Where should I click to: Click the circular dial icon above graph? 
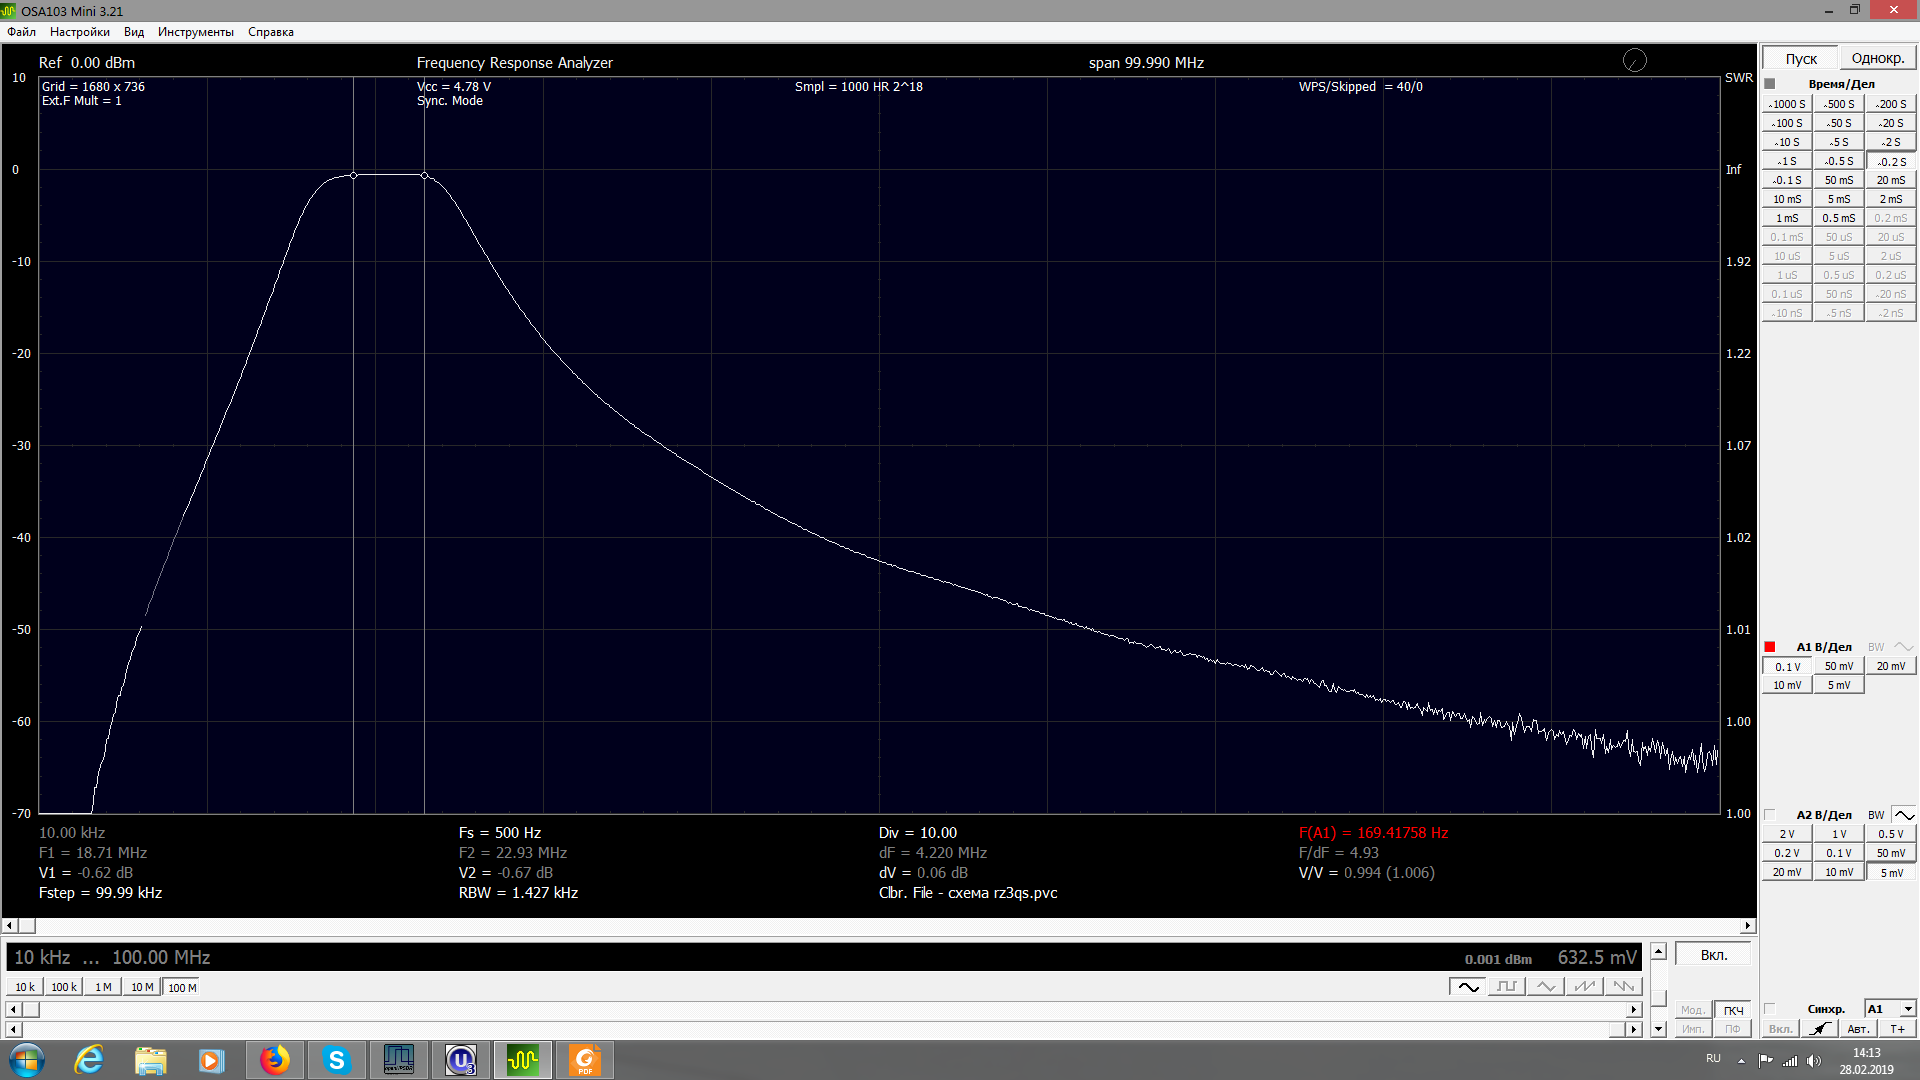1634,61
